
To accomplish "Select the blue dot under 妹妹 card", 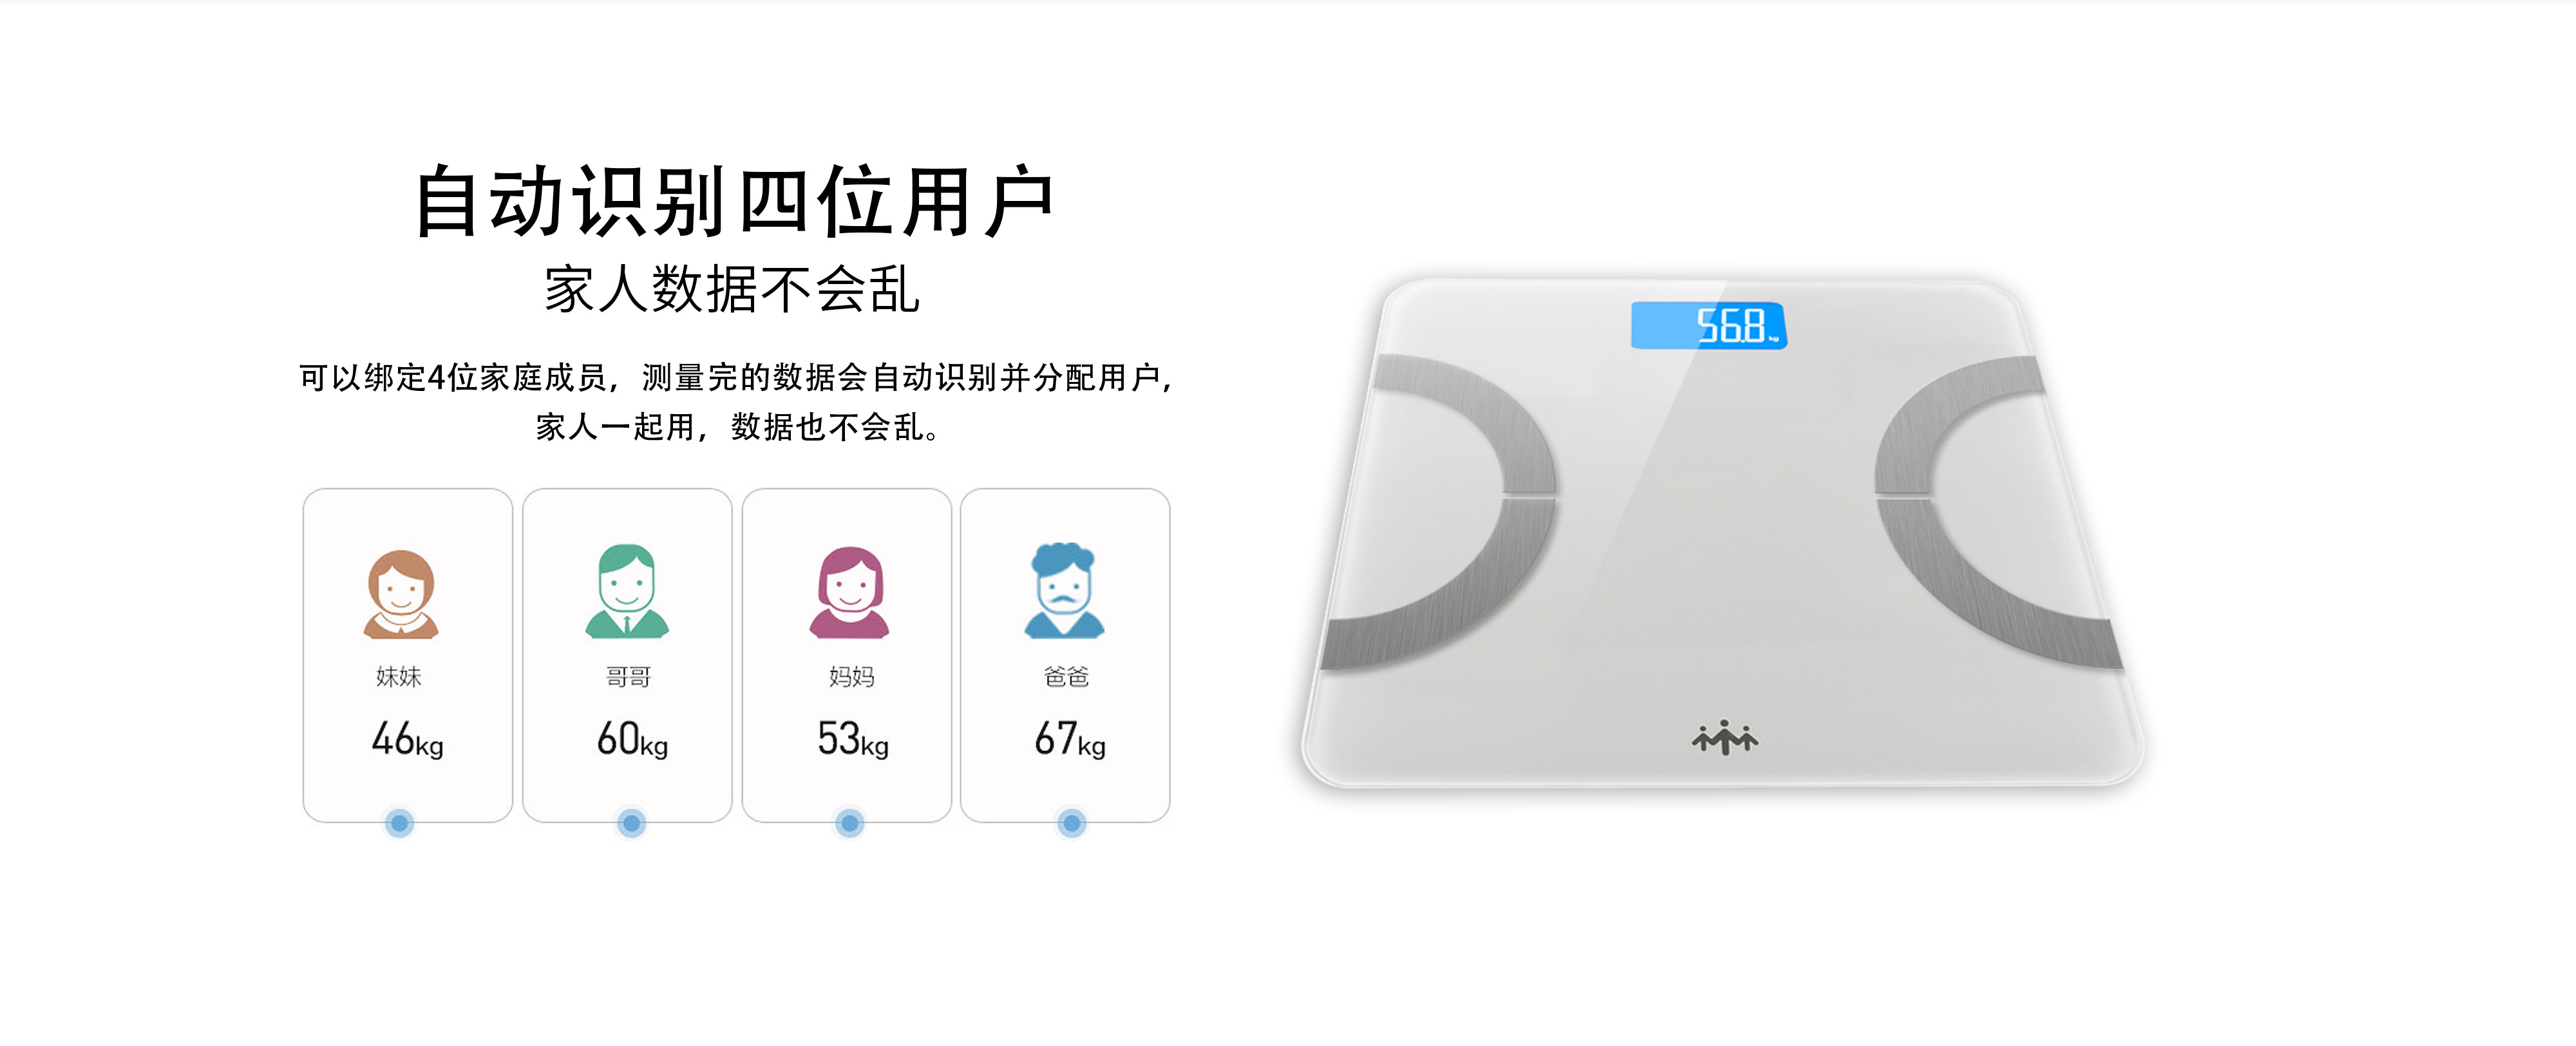I will click(x=399, y=823).
